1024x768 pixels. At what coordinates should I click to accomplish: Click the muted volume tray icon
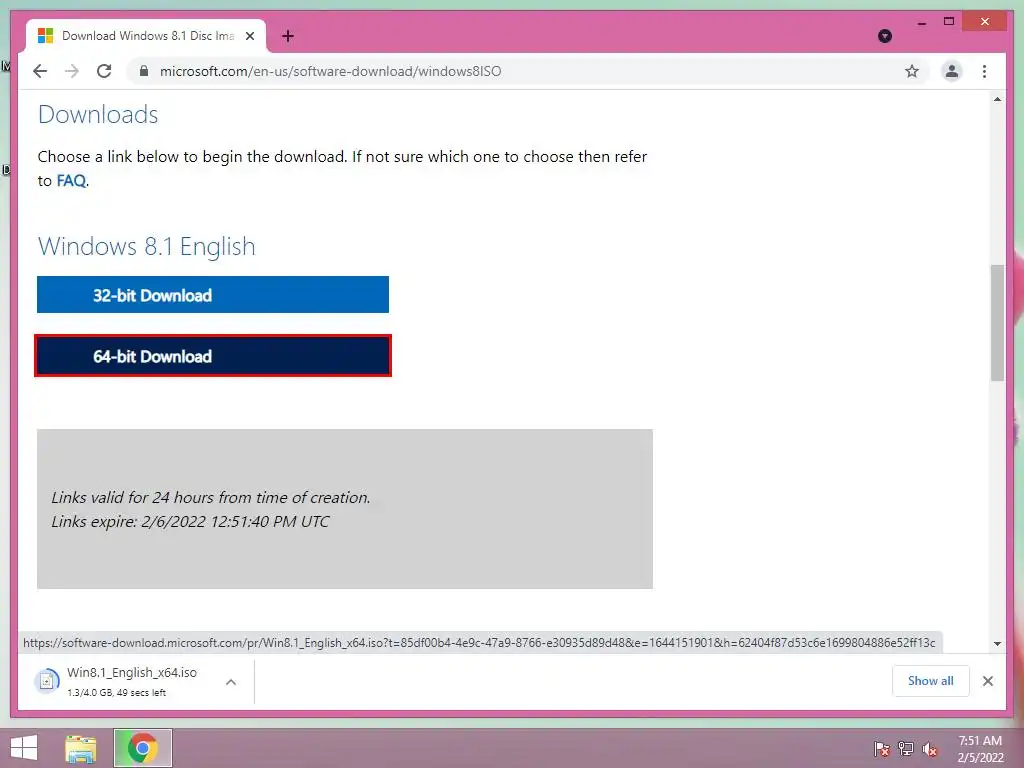point(930,749)
